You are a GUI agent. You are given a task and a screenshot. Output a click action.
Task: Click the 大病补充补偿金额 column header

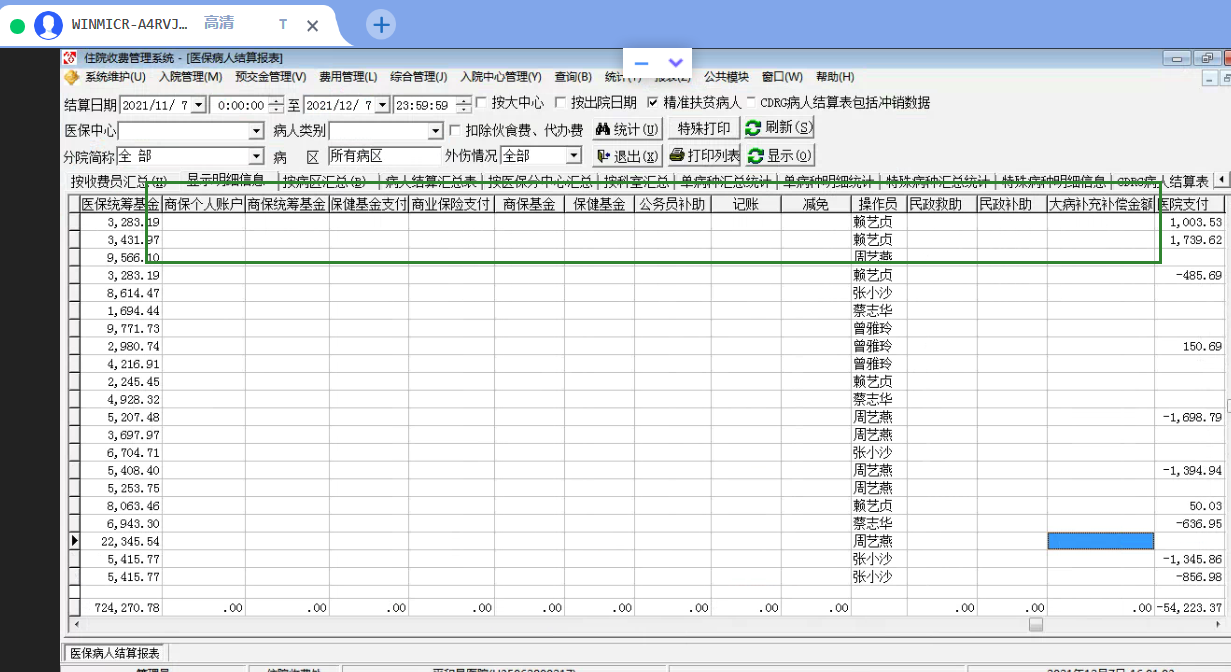pos(1101,204)
